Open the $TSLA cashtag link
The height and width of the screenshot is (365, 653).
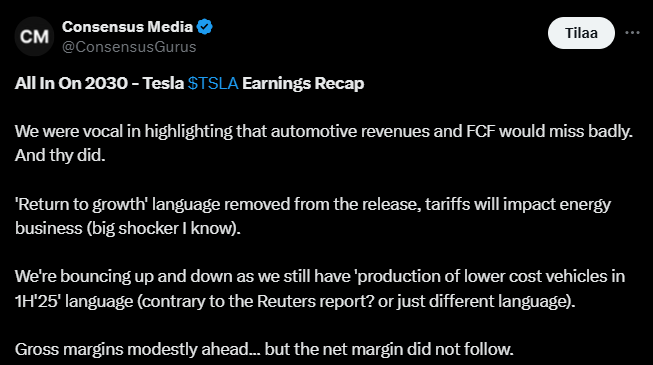tap(213, 83)
